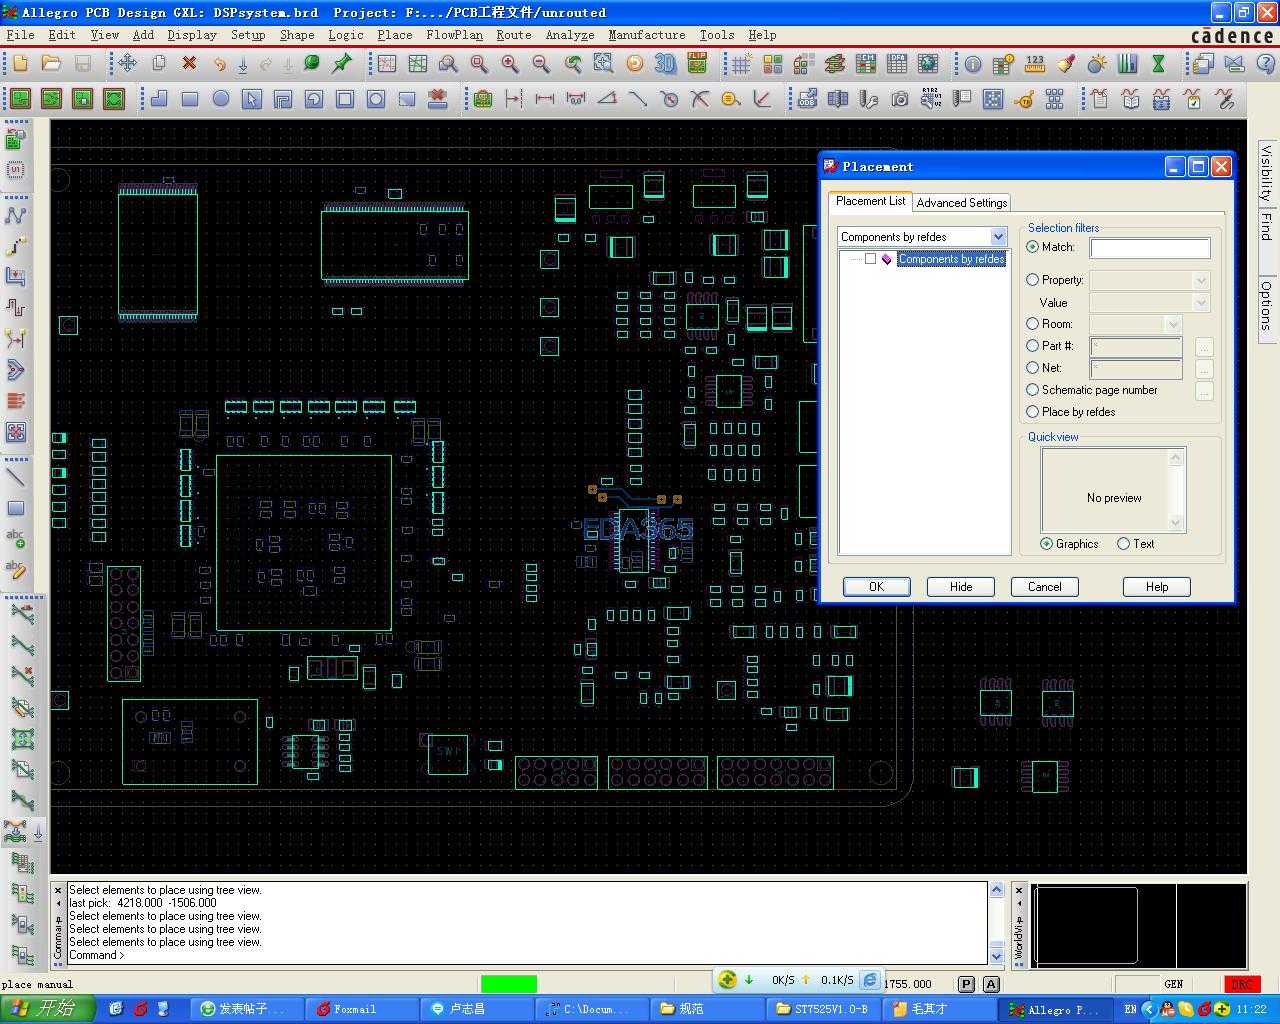Select the Net filter radio button

click(x=1033, y=368)
